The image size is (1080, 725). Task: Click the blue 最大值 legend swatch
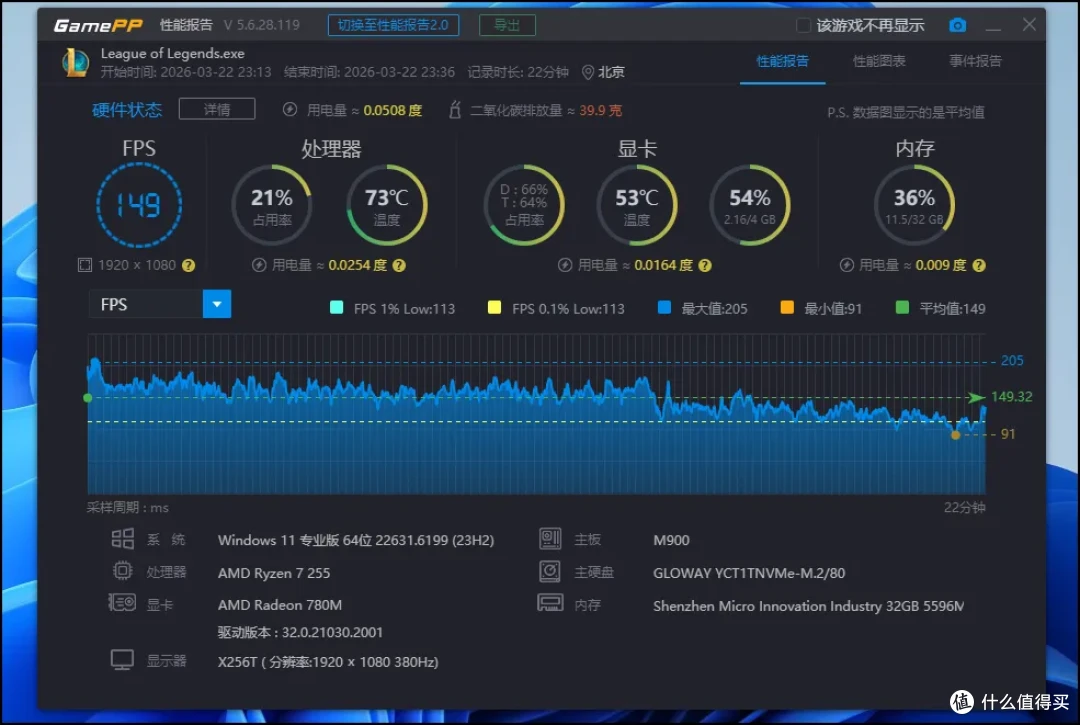pos(664,307)
